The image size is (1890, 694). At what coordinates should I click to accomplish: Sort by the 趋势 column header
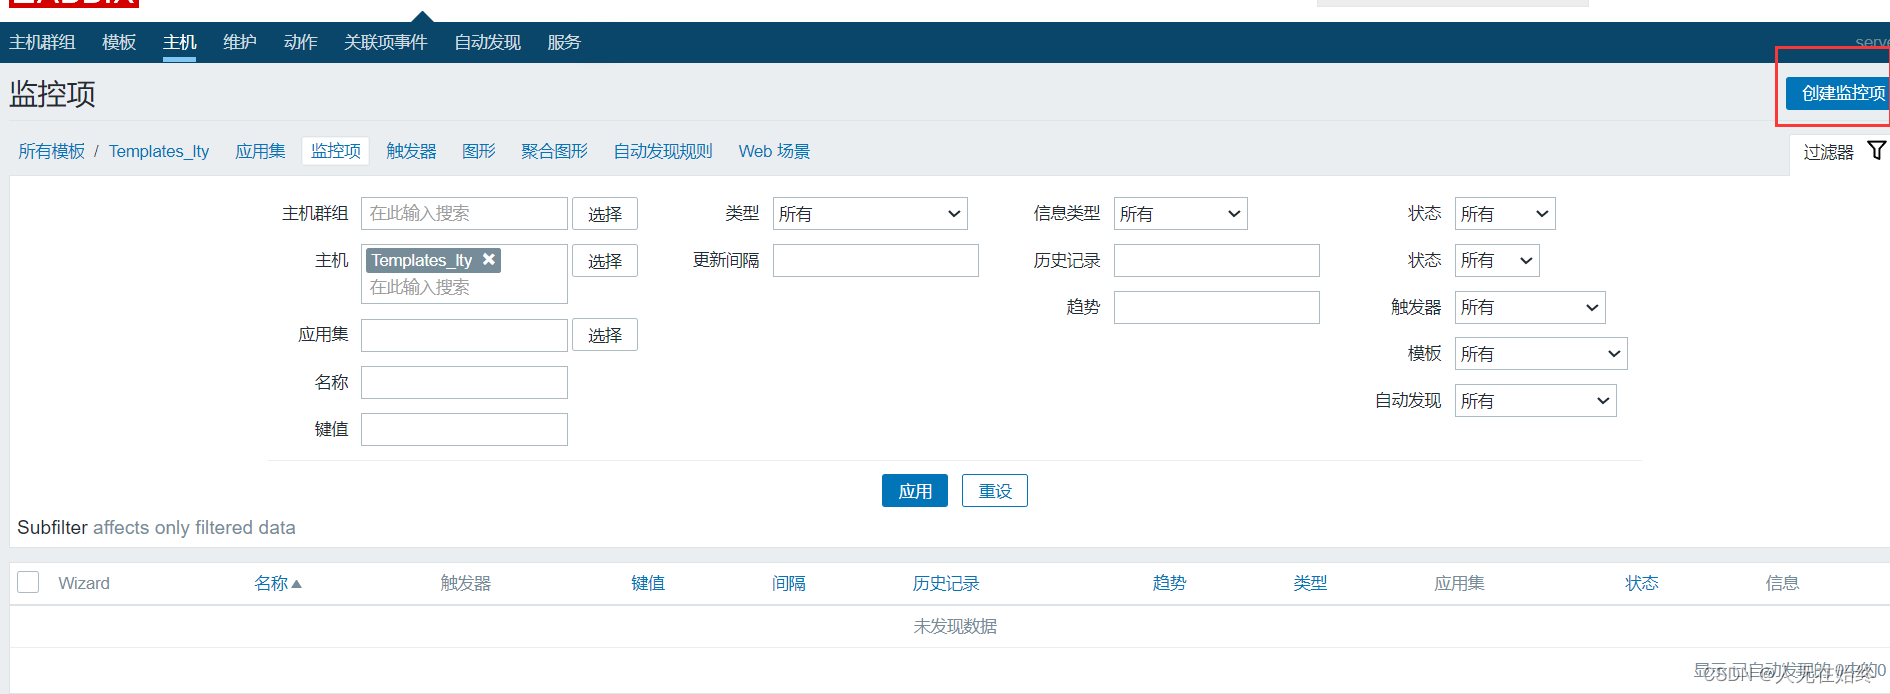(x=1169, y=583)
